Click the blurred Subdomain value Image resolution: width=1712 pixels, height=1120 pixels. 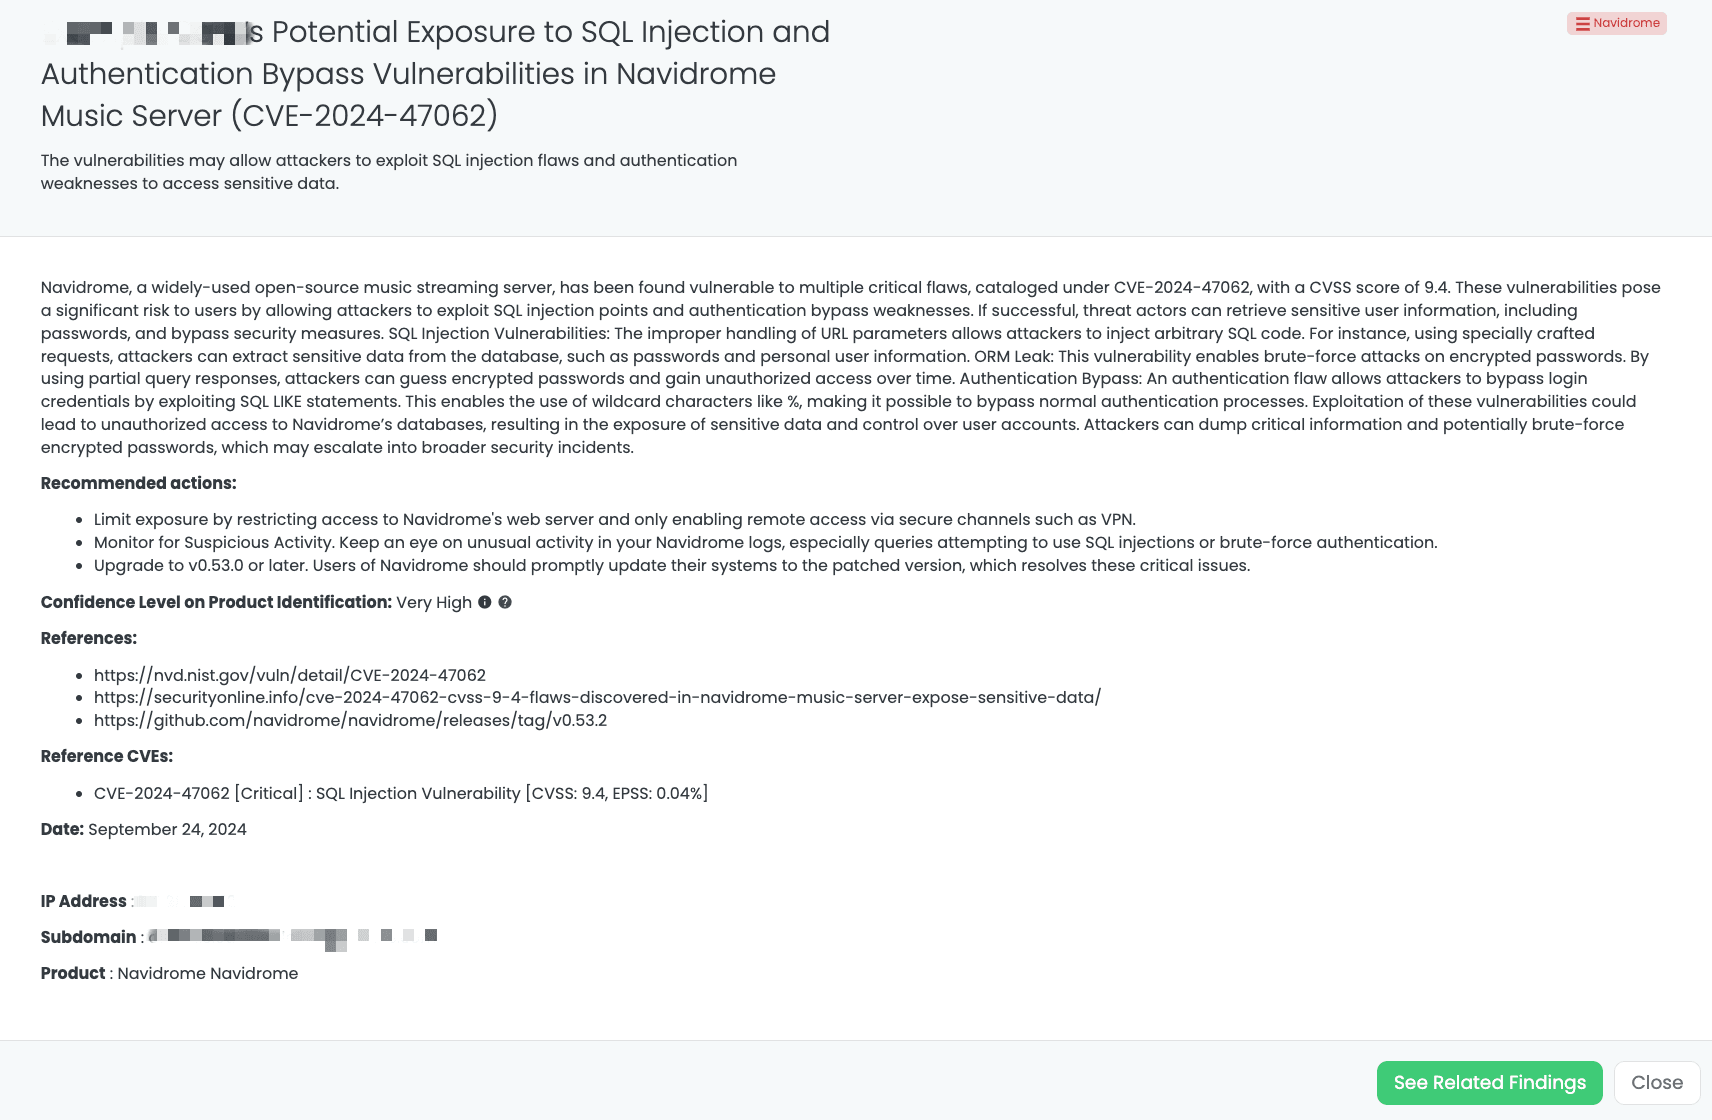click(292, 936)
